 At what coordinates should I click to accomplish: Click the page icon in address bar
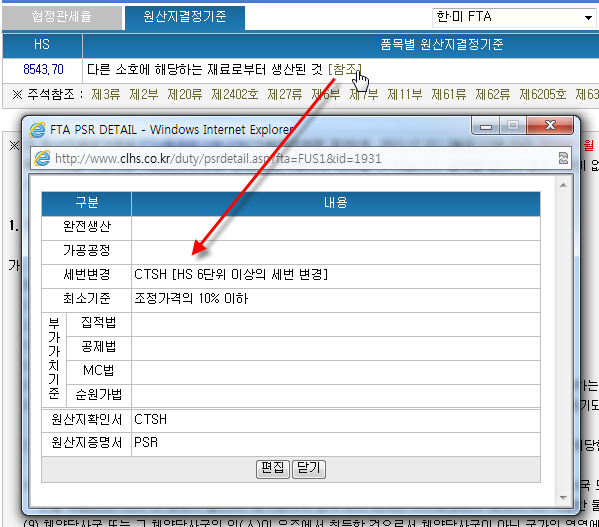pos(42,158)
